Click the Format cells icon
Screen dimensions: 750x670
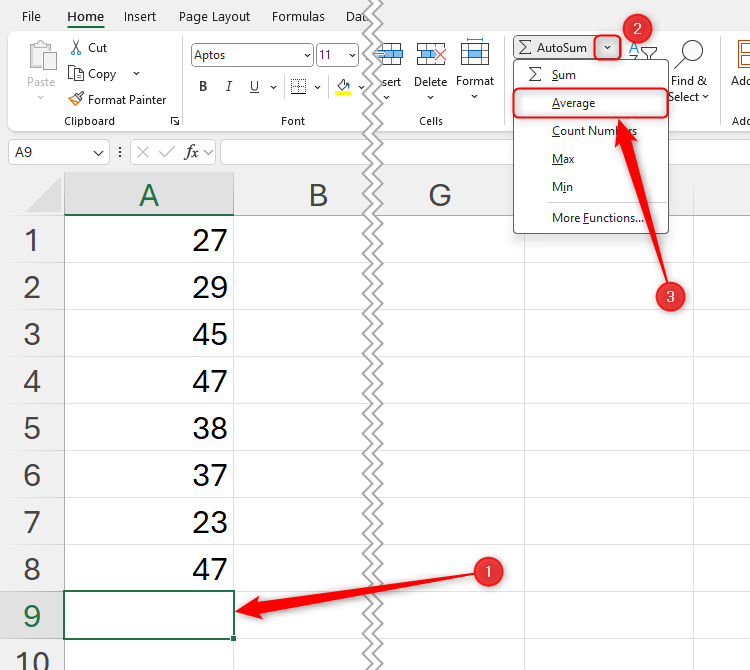[475, 55]
